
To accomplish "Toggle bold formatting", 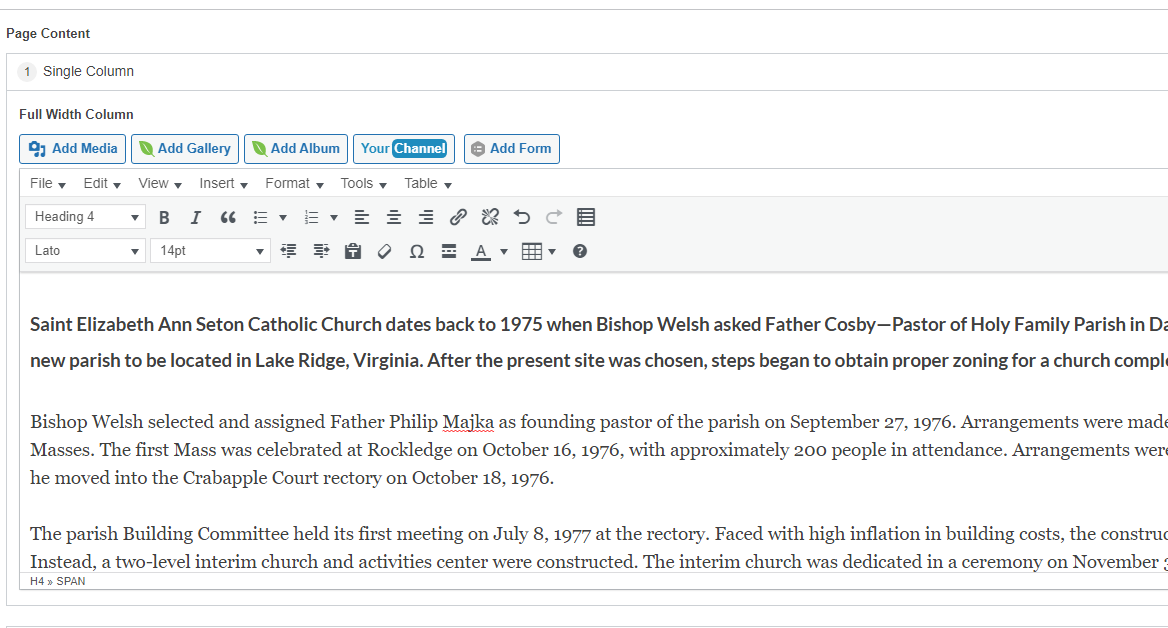I will point(165,218).
